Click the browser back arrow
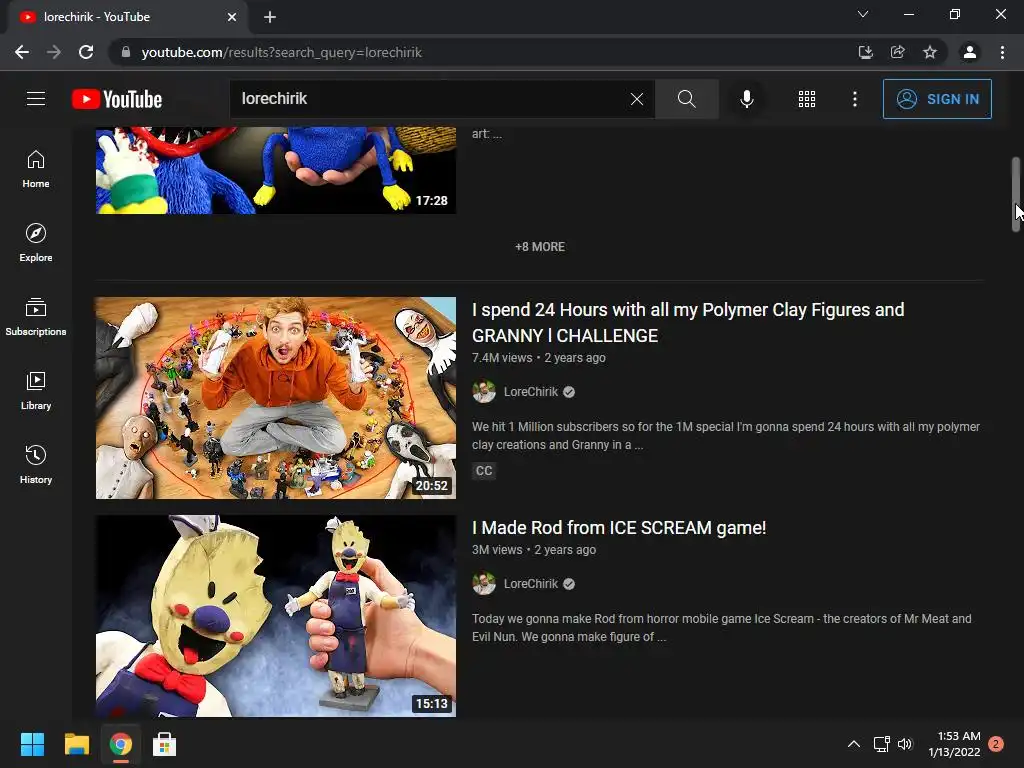This screenshot has height=768, width=1024. [x=22, y=52]
